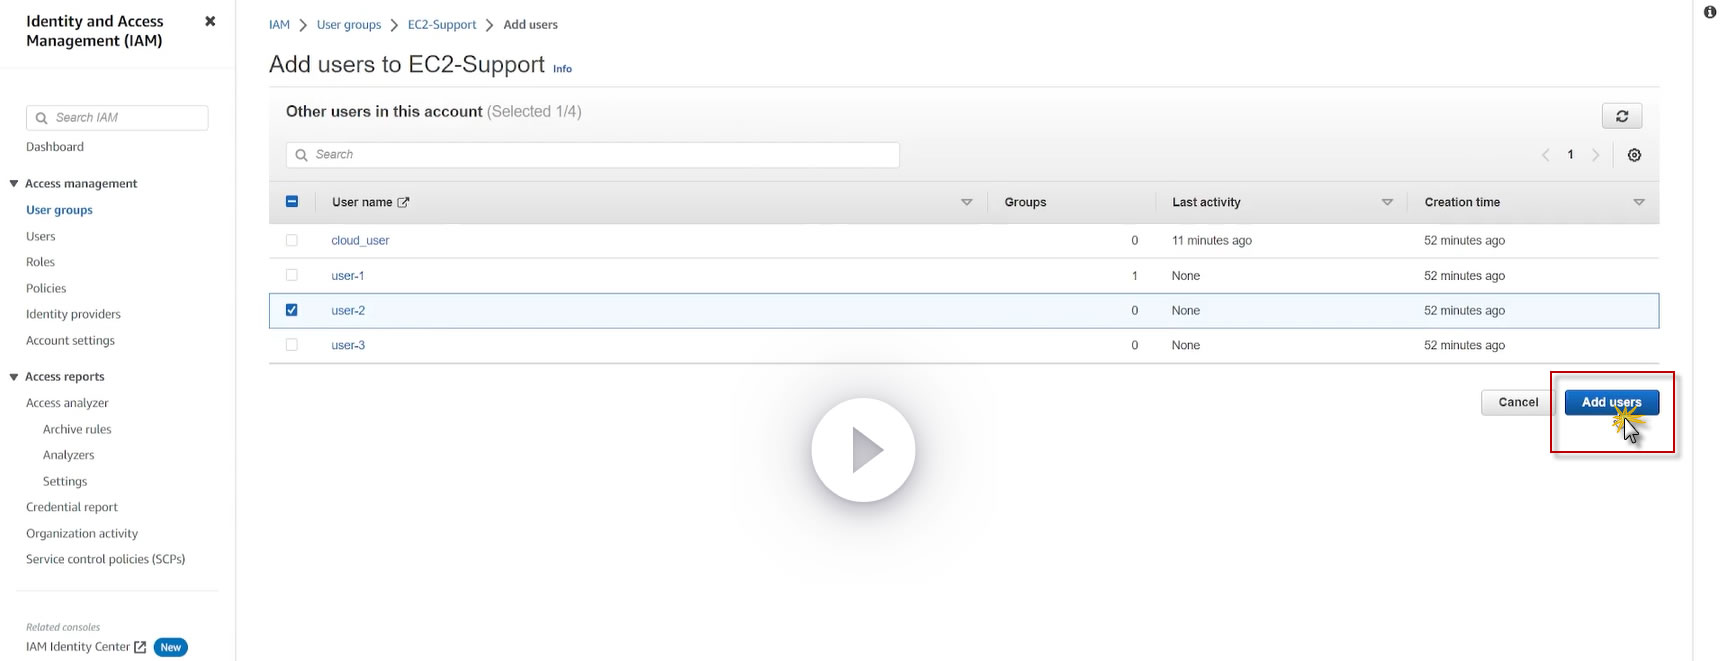The image size is (1722, 661).
Task: Click the Add users button
Action: coord(1611,402)
